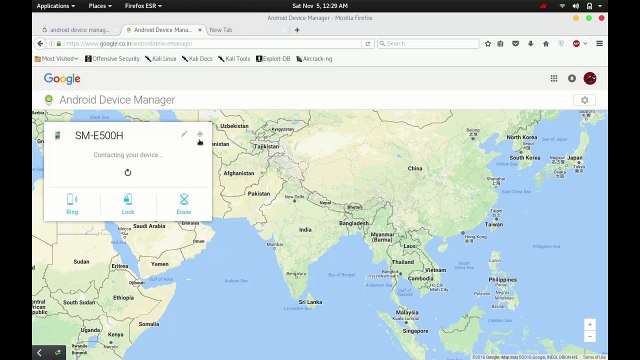Click the clock showing Sat Nov 5
Screen dimensions: 640x360
(320, 6)
